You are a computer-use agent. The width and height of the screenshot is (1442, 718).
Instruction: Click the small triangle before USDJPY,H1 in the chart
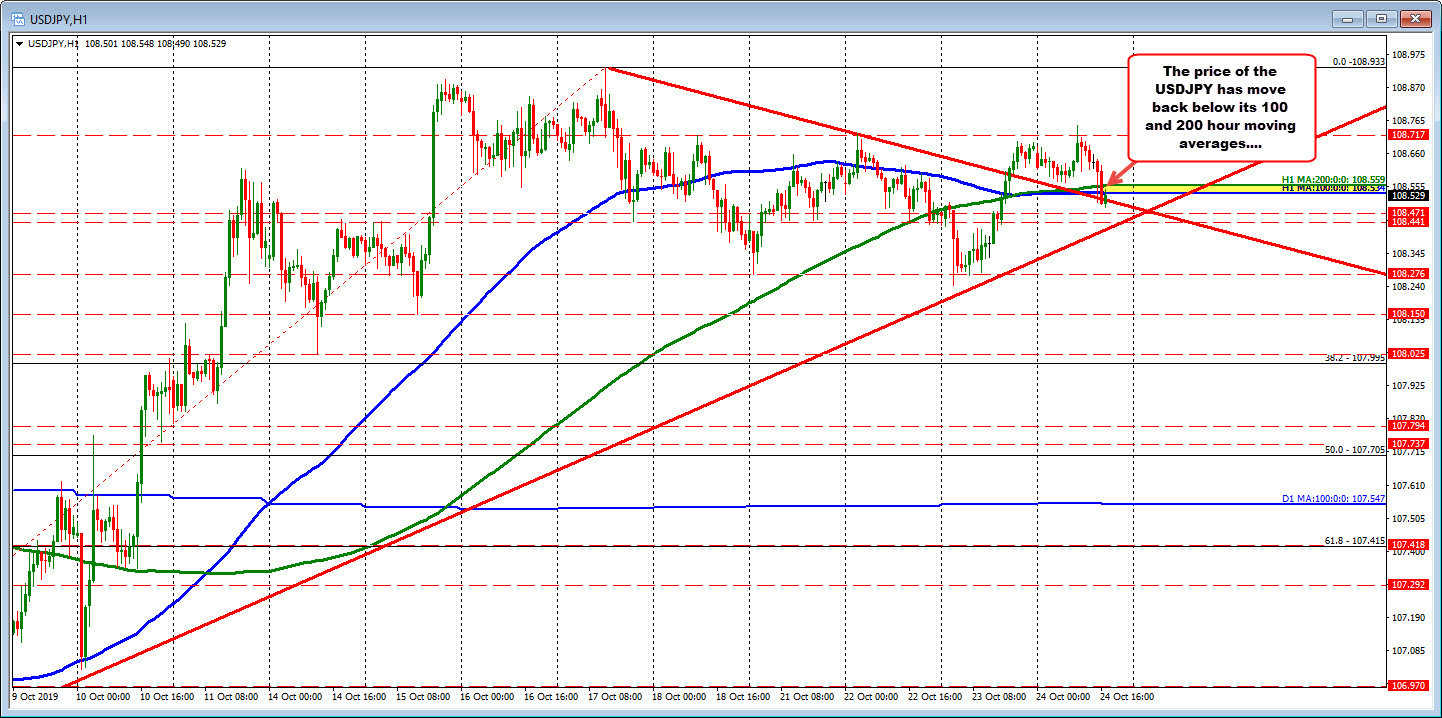[x=18, y=44]
